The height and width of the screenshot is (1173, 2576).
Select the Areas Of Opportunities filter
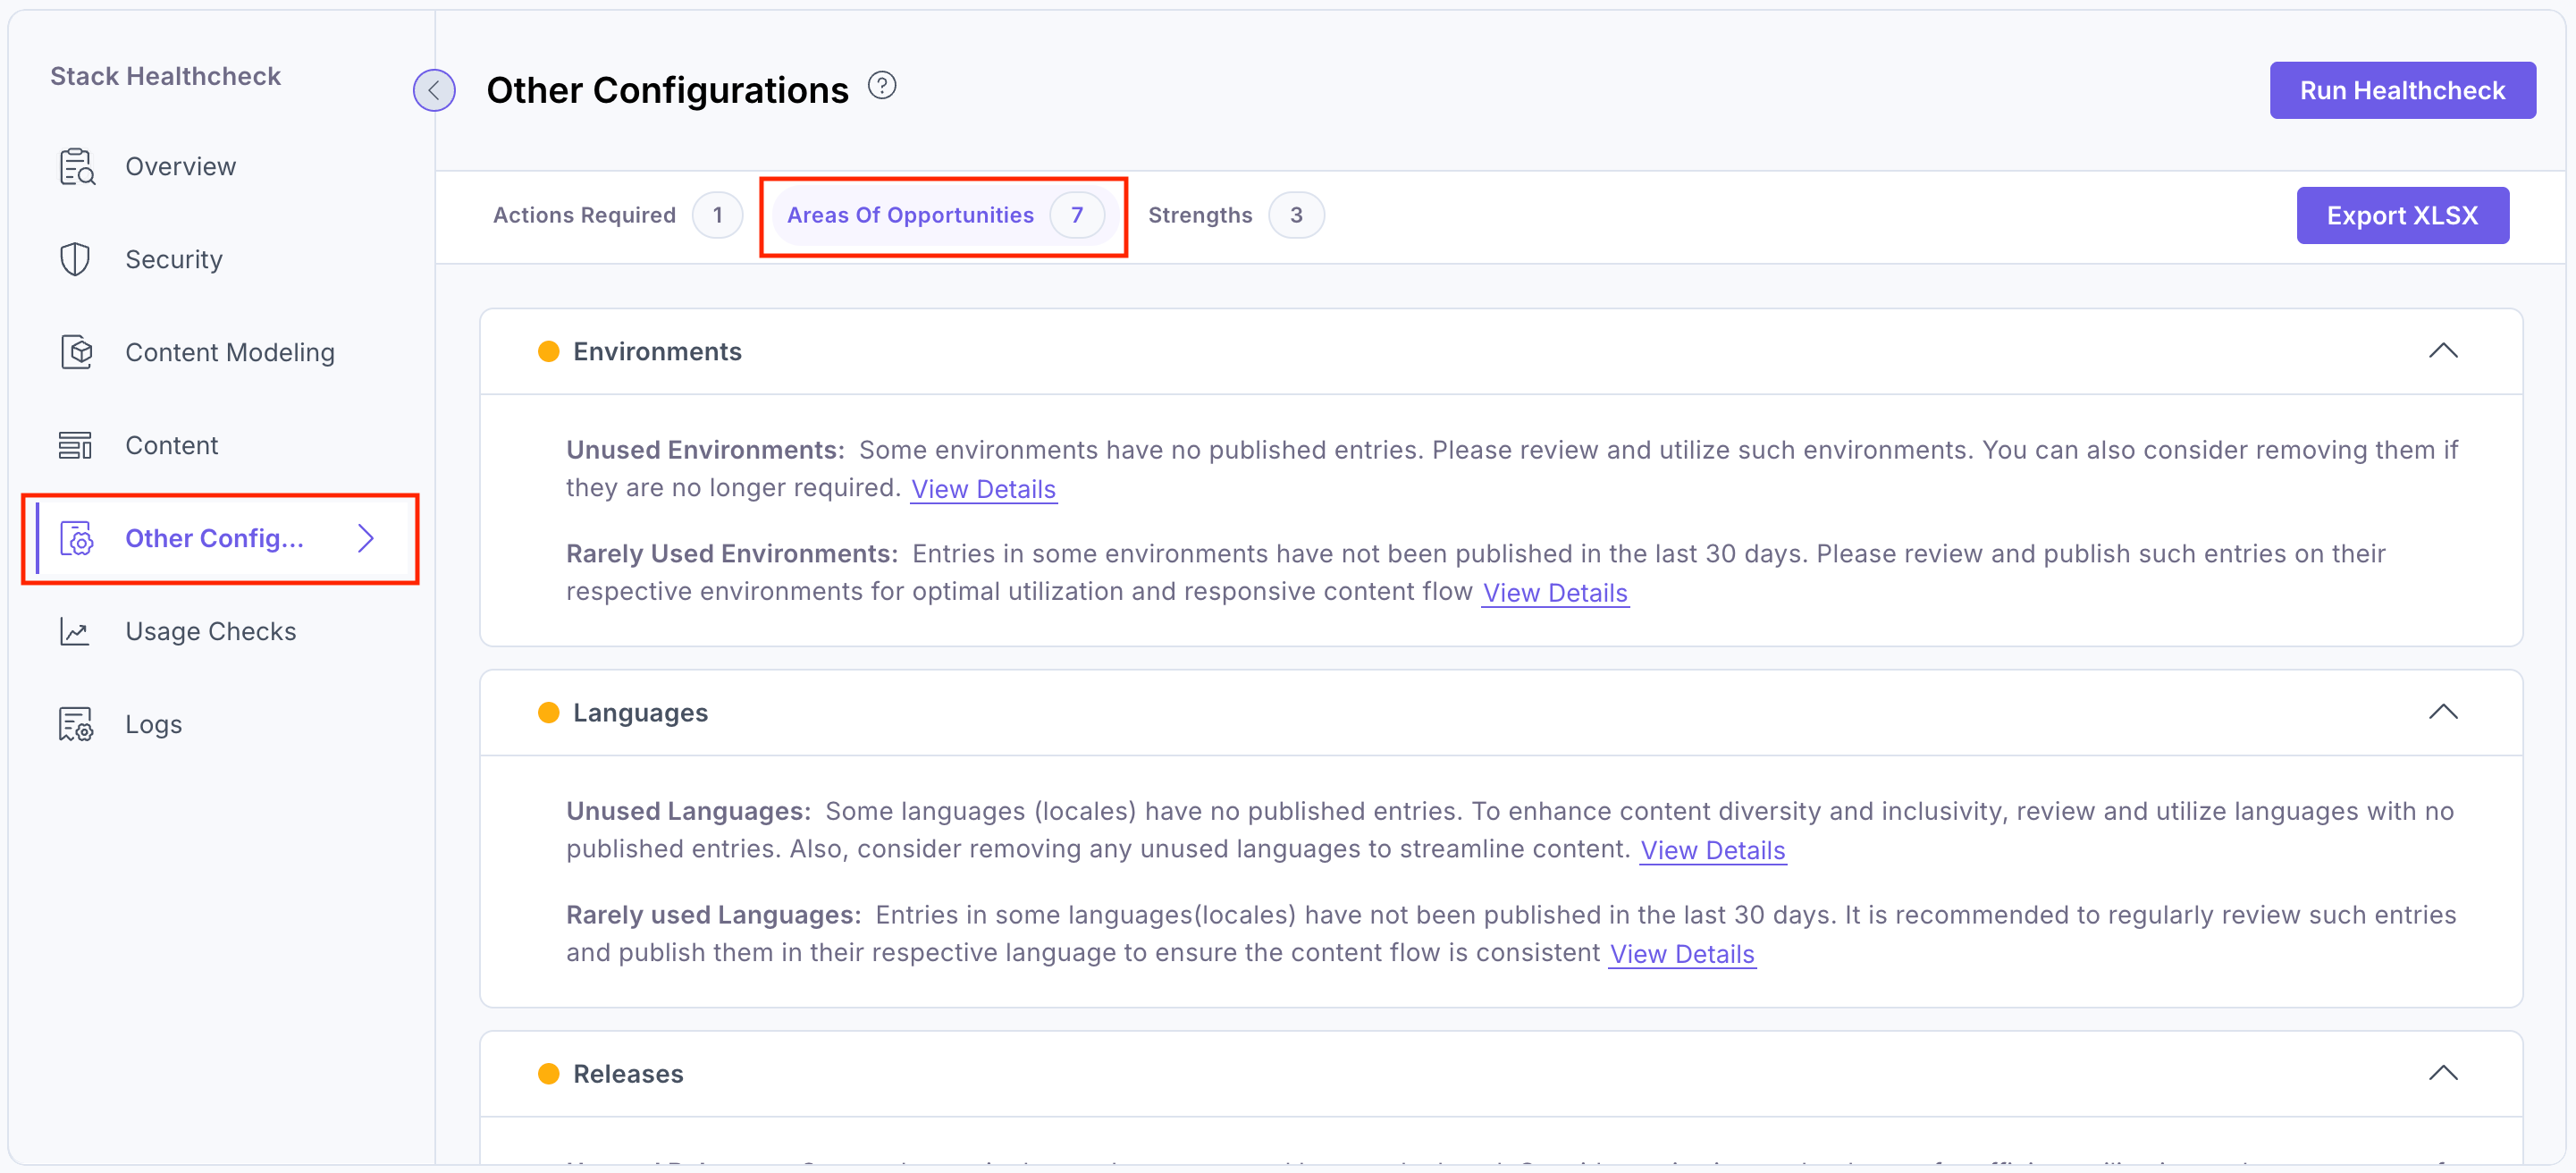click(x=910, y=214)
